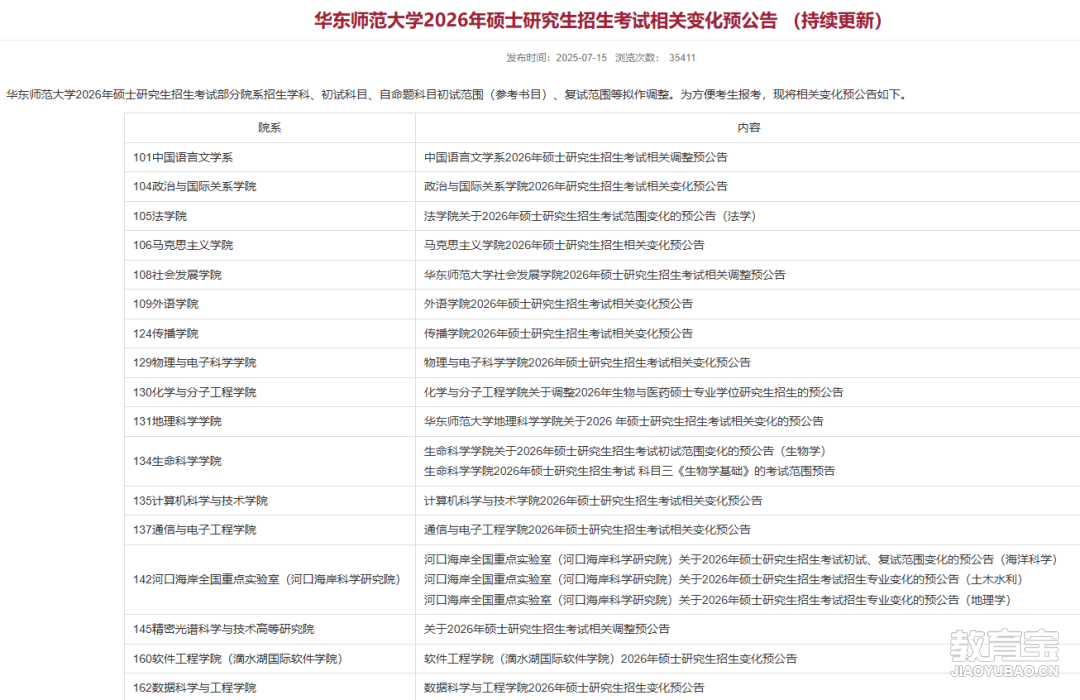This screenshot has width=1080, height=700.
Task: Select the 104政治与国际关系学院 cell
Action: [269, 186]
